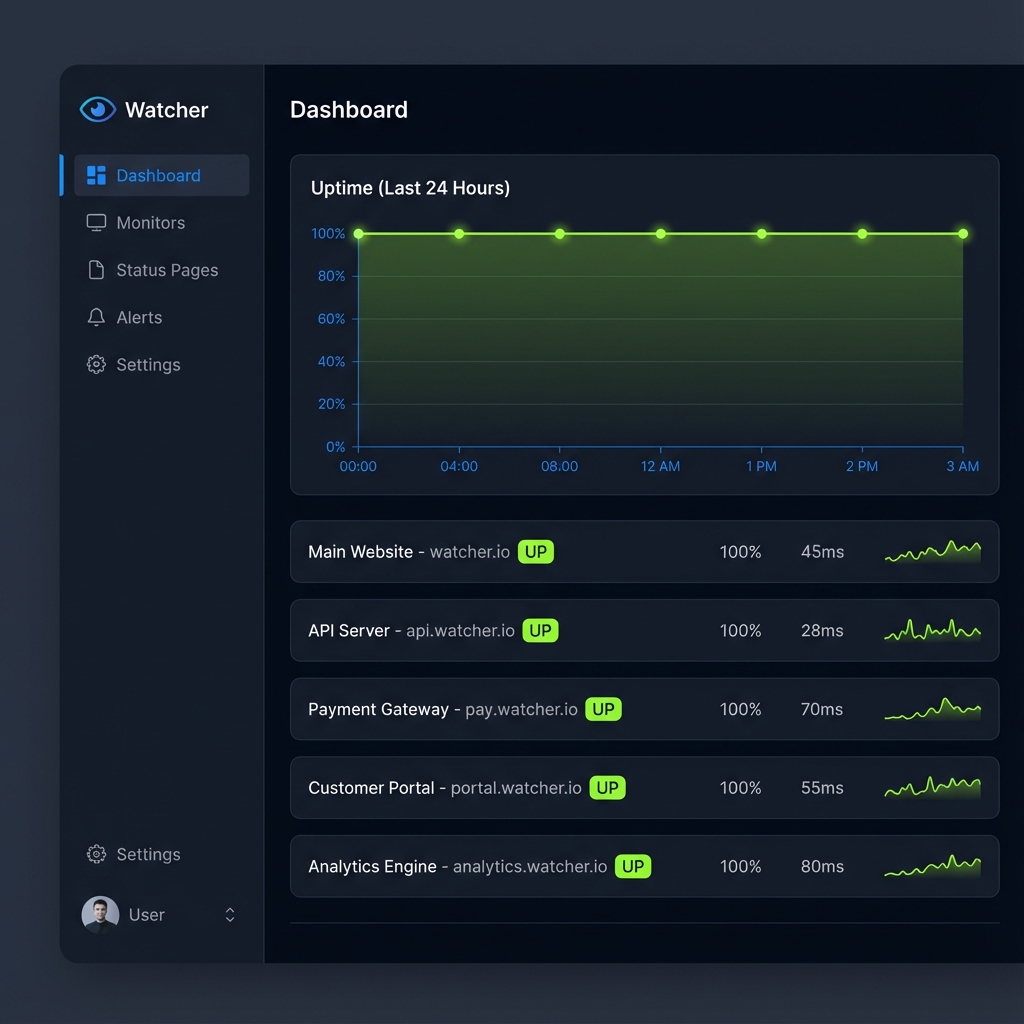Select Monitors in the sidebar
Screen dimensions: 1024x1024
[151, 222]
